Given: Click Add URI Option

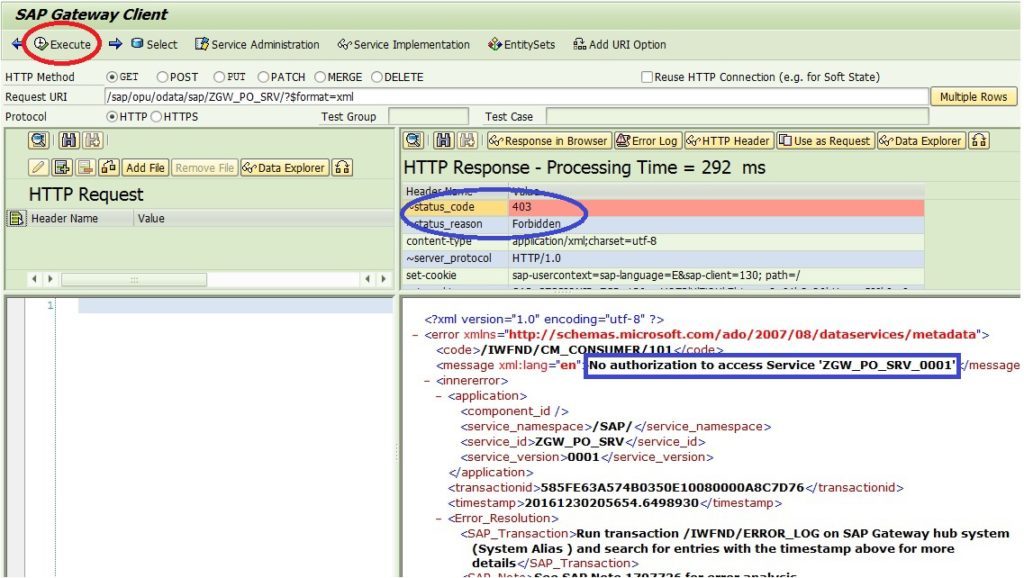Looking at the screenshot, I should click(619, 44).
